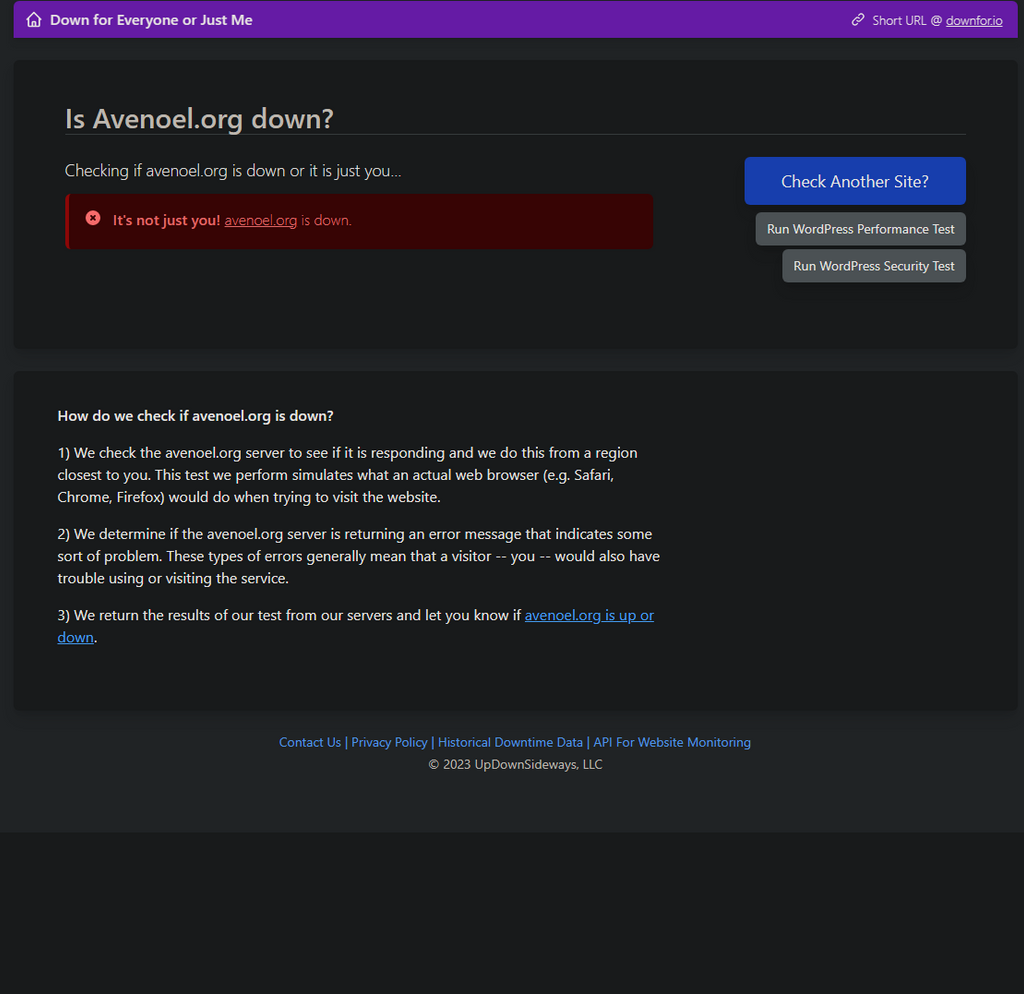Screen dimensions: 1024x994
Task: Follow the 'avenoel.org is up or down' link
Action: pos(589,615)
